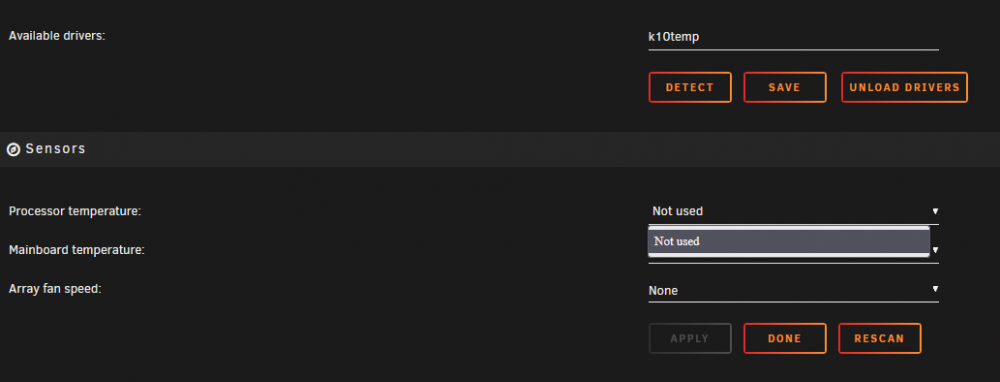Image resolution: width=1000 pixels, height=382 pixels.
Task: Rescan sensors with the RESCAN button
Action: point(879,339)
